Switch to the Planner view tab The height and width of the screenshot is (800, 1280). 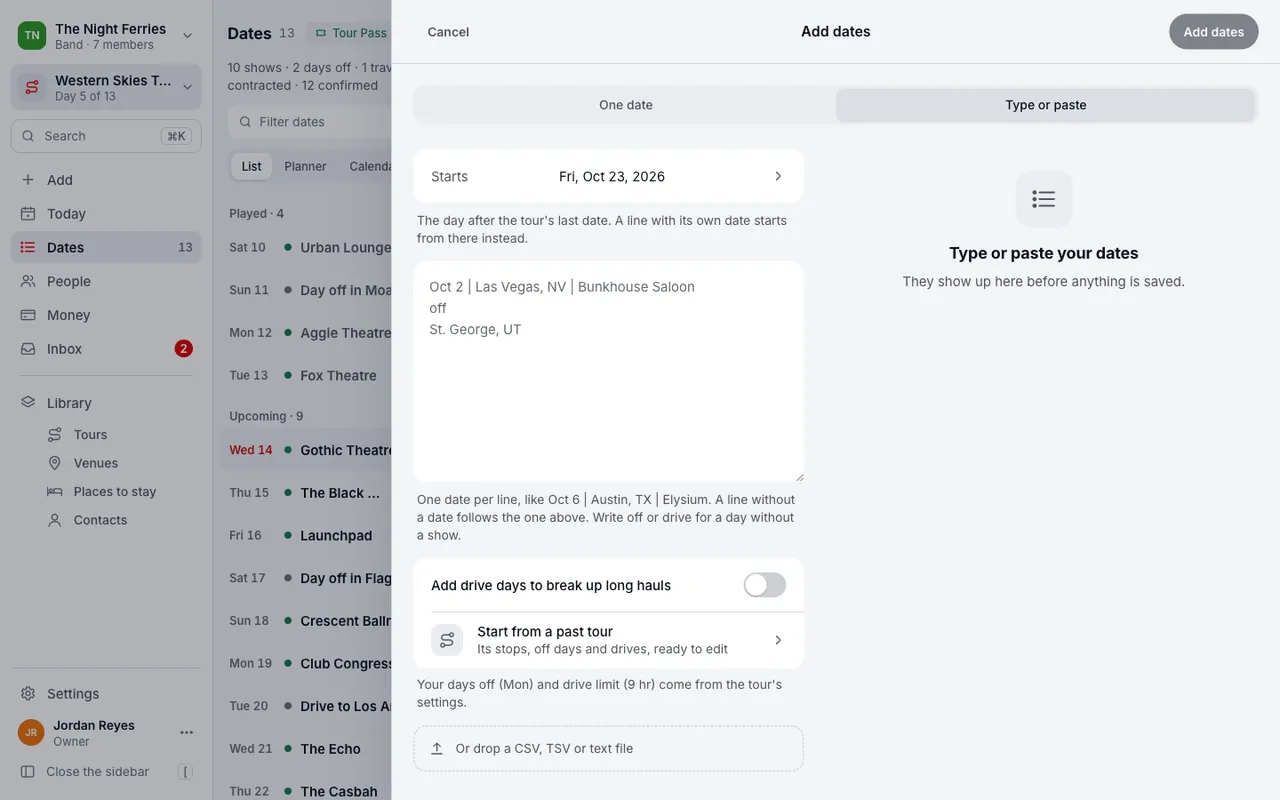305,166
